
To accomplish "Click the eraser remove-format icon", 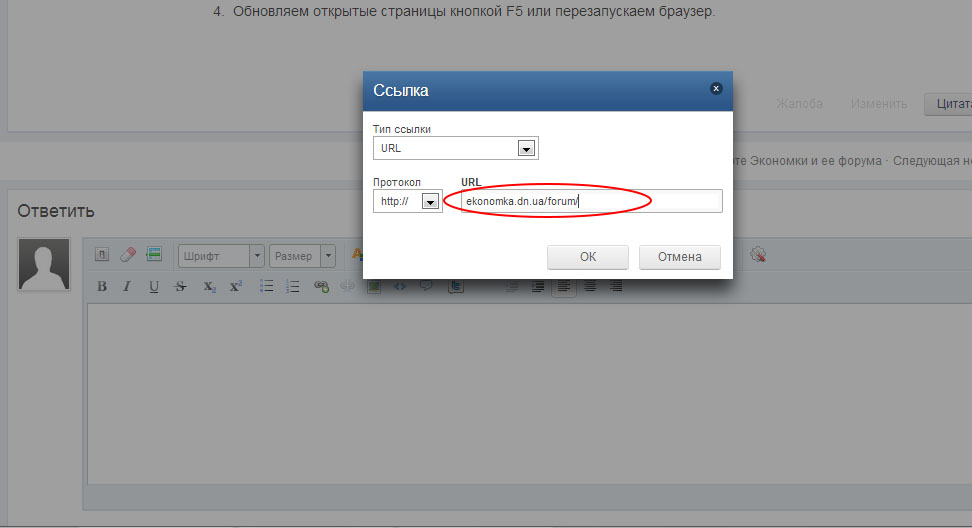I will pyautogui.click(x=128, y=254).
